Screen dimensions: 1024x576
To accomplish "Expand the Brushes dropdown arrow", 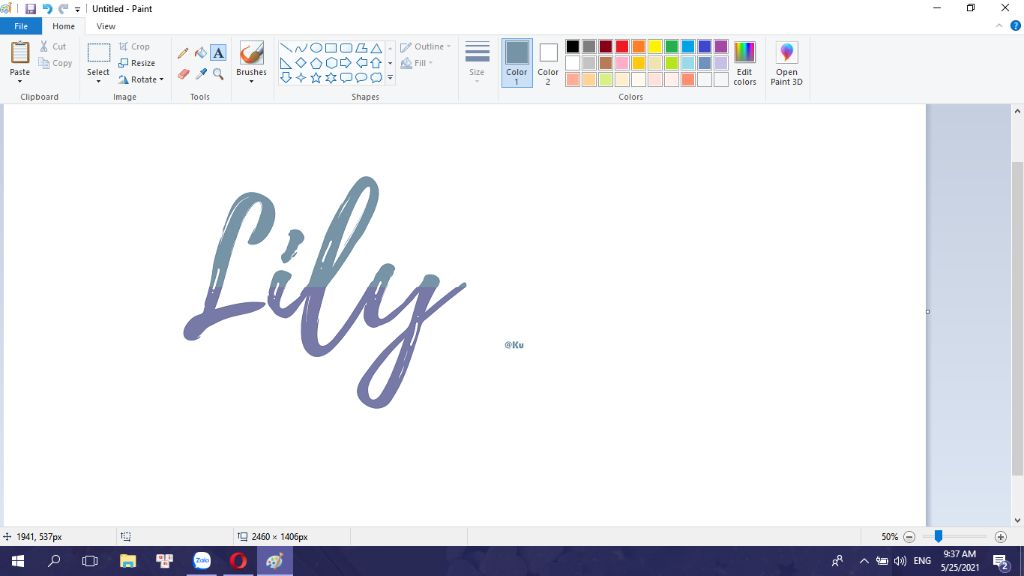I will (251, 81).
